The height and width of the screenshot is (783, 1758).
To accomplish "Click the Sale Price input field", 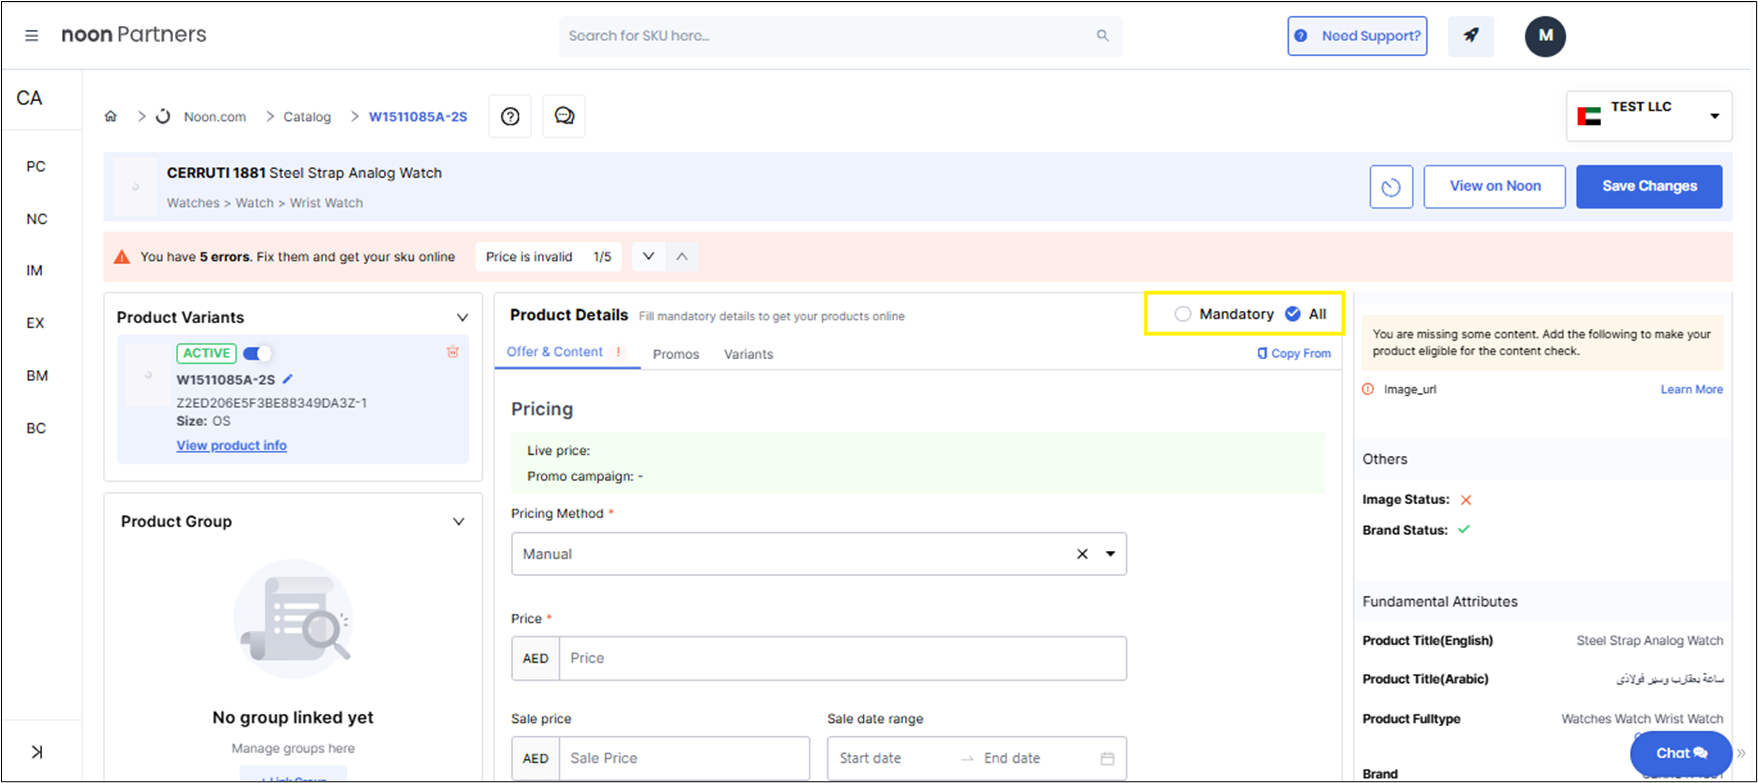I will 684,759.
